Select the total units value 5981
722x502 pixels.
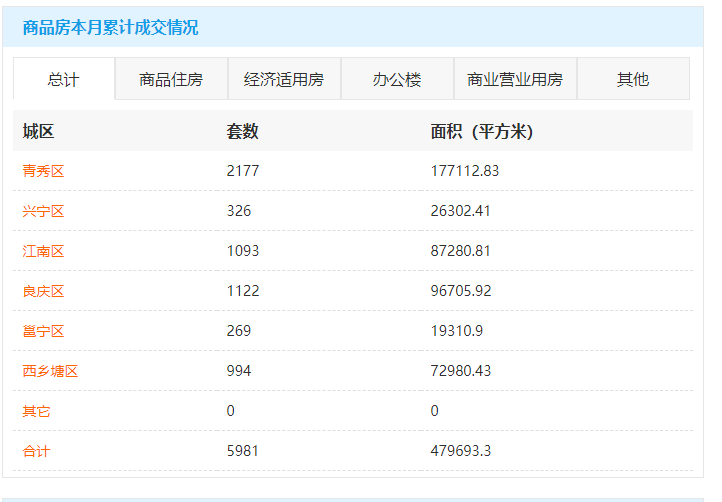[x=243, y=451]
